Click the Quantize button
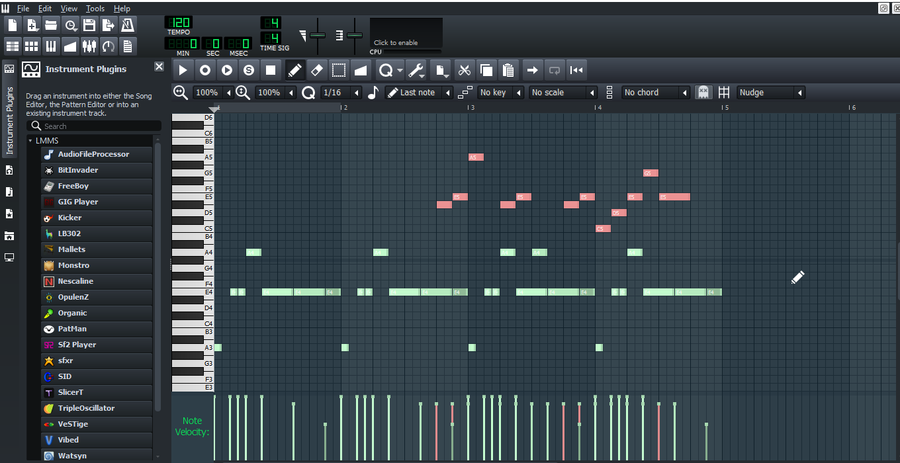900x463 pixels. tap(386, 71)
